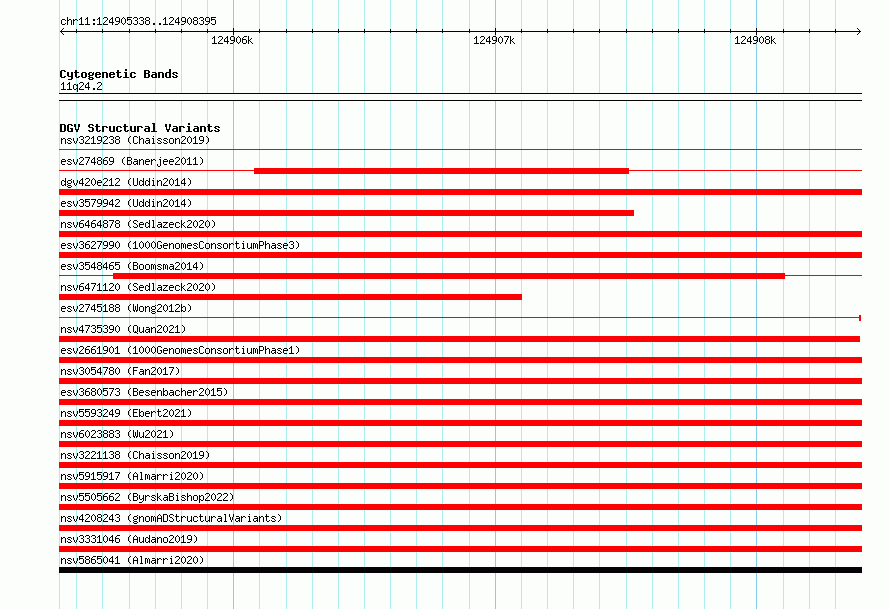Open nsv3331046 (Audano2019) variant label
The width and height of the screenshot is (890, 609).
pyautogui.click(x=129, y=539)
